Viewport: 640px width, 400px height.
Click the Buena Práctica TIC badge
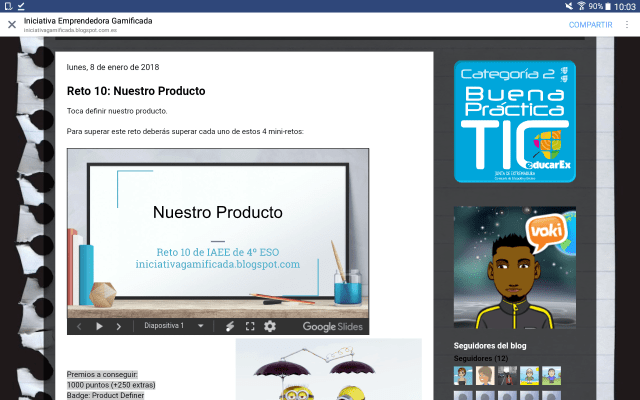point(515,122)
